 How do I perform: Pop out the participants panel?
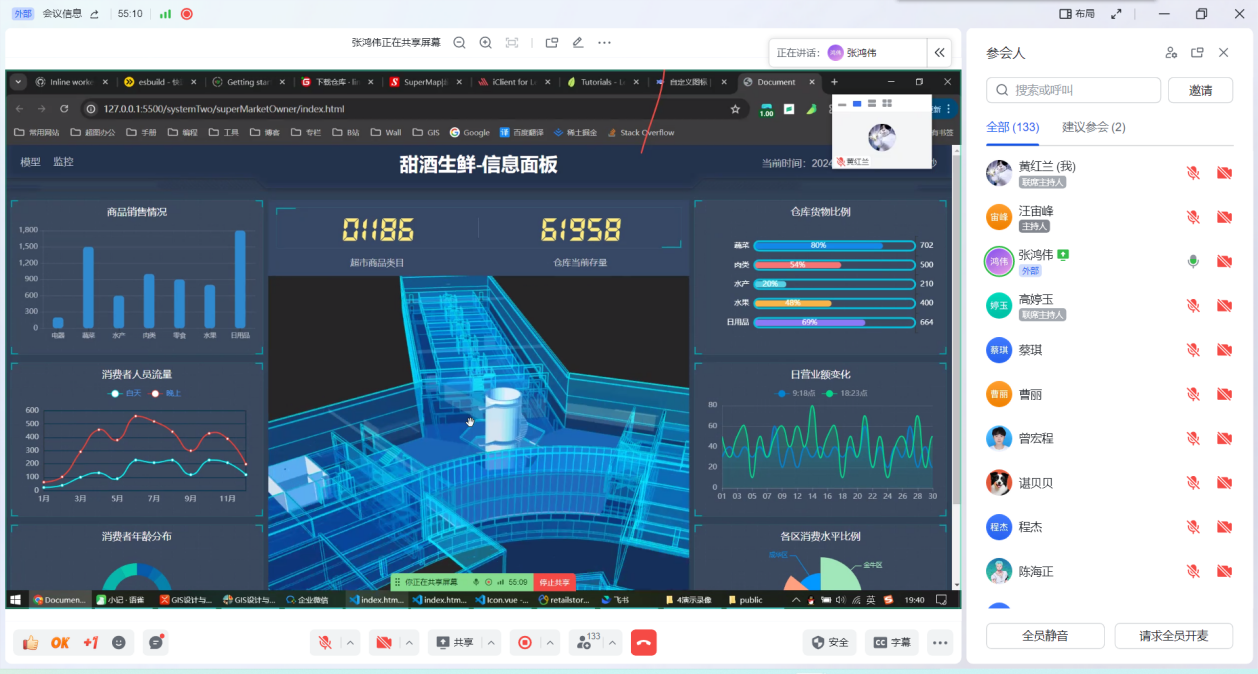point(1197,53)
